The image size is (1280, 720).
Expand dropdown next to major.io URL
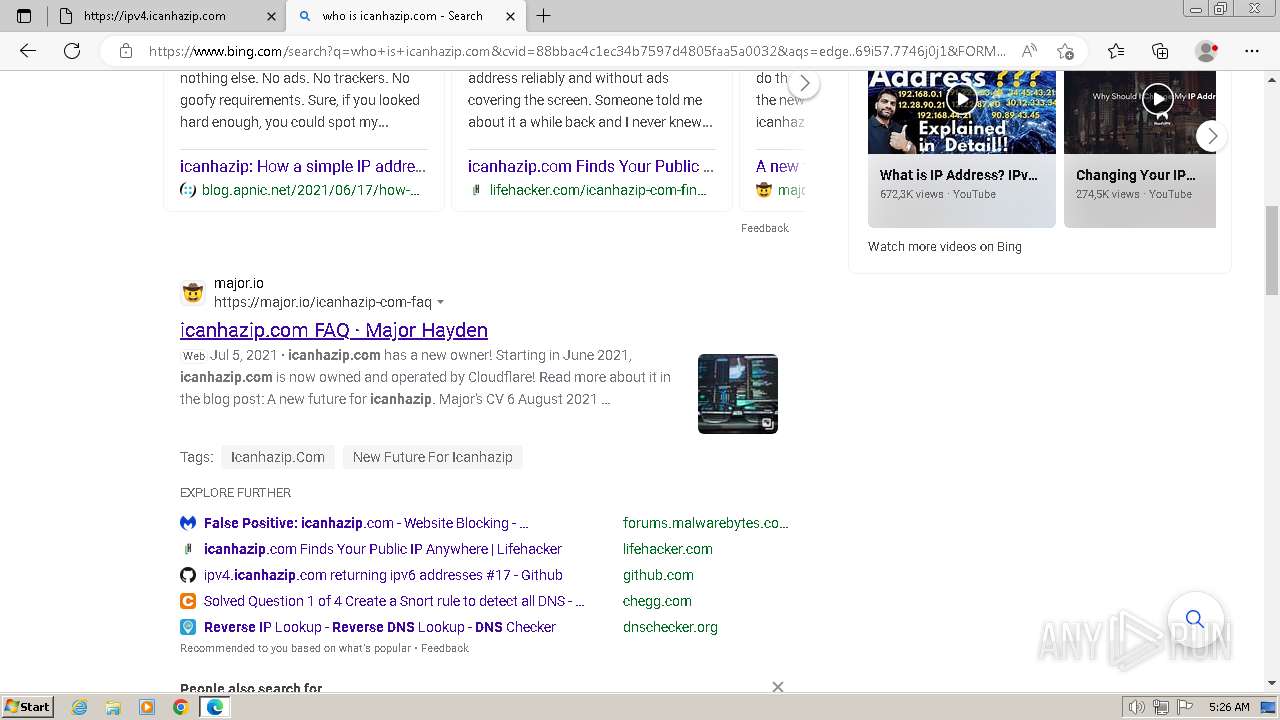[440, 302]
